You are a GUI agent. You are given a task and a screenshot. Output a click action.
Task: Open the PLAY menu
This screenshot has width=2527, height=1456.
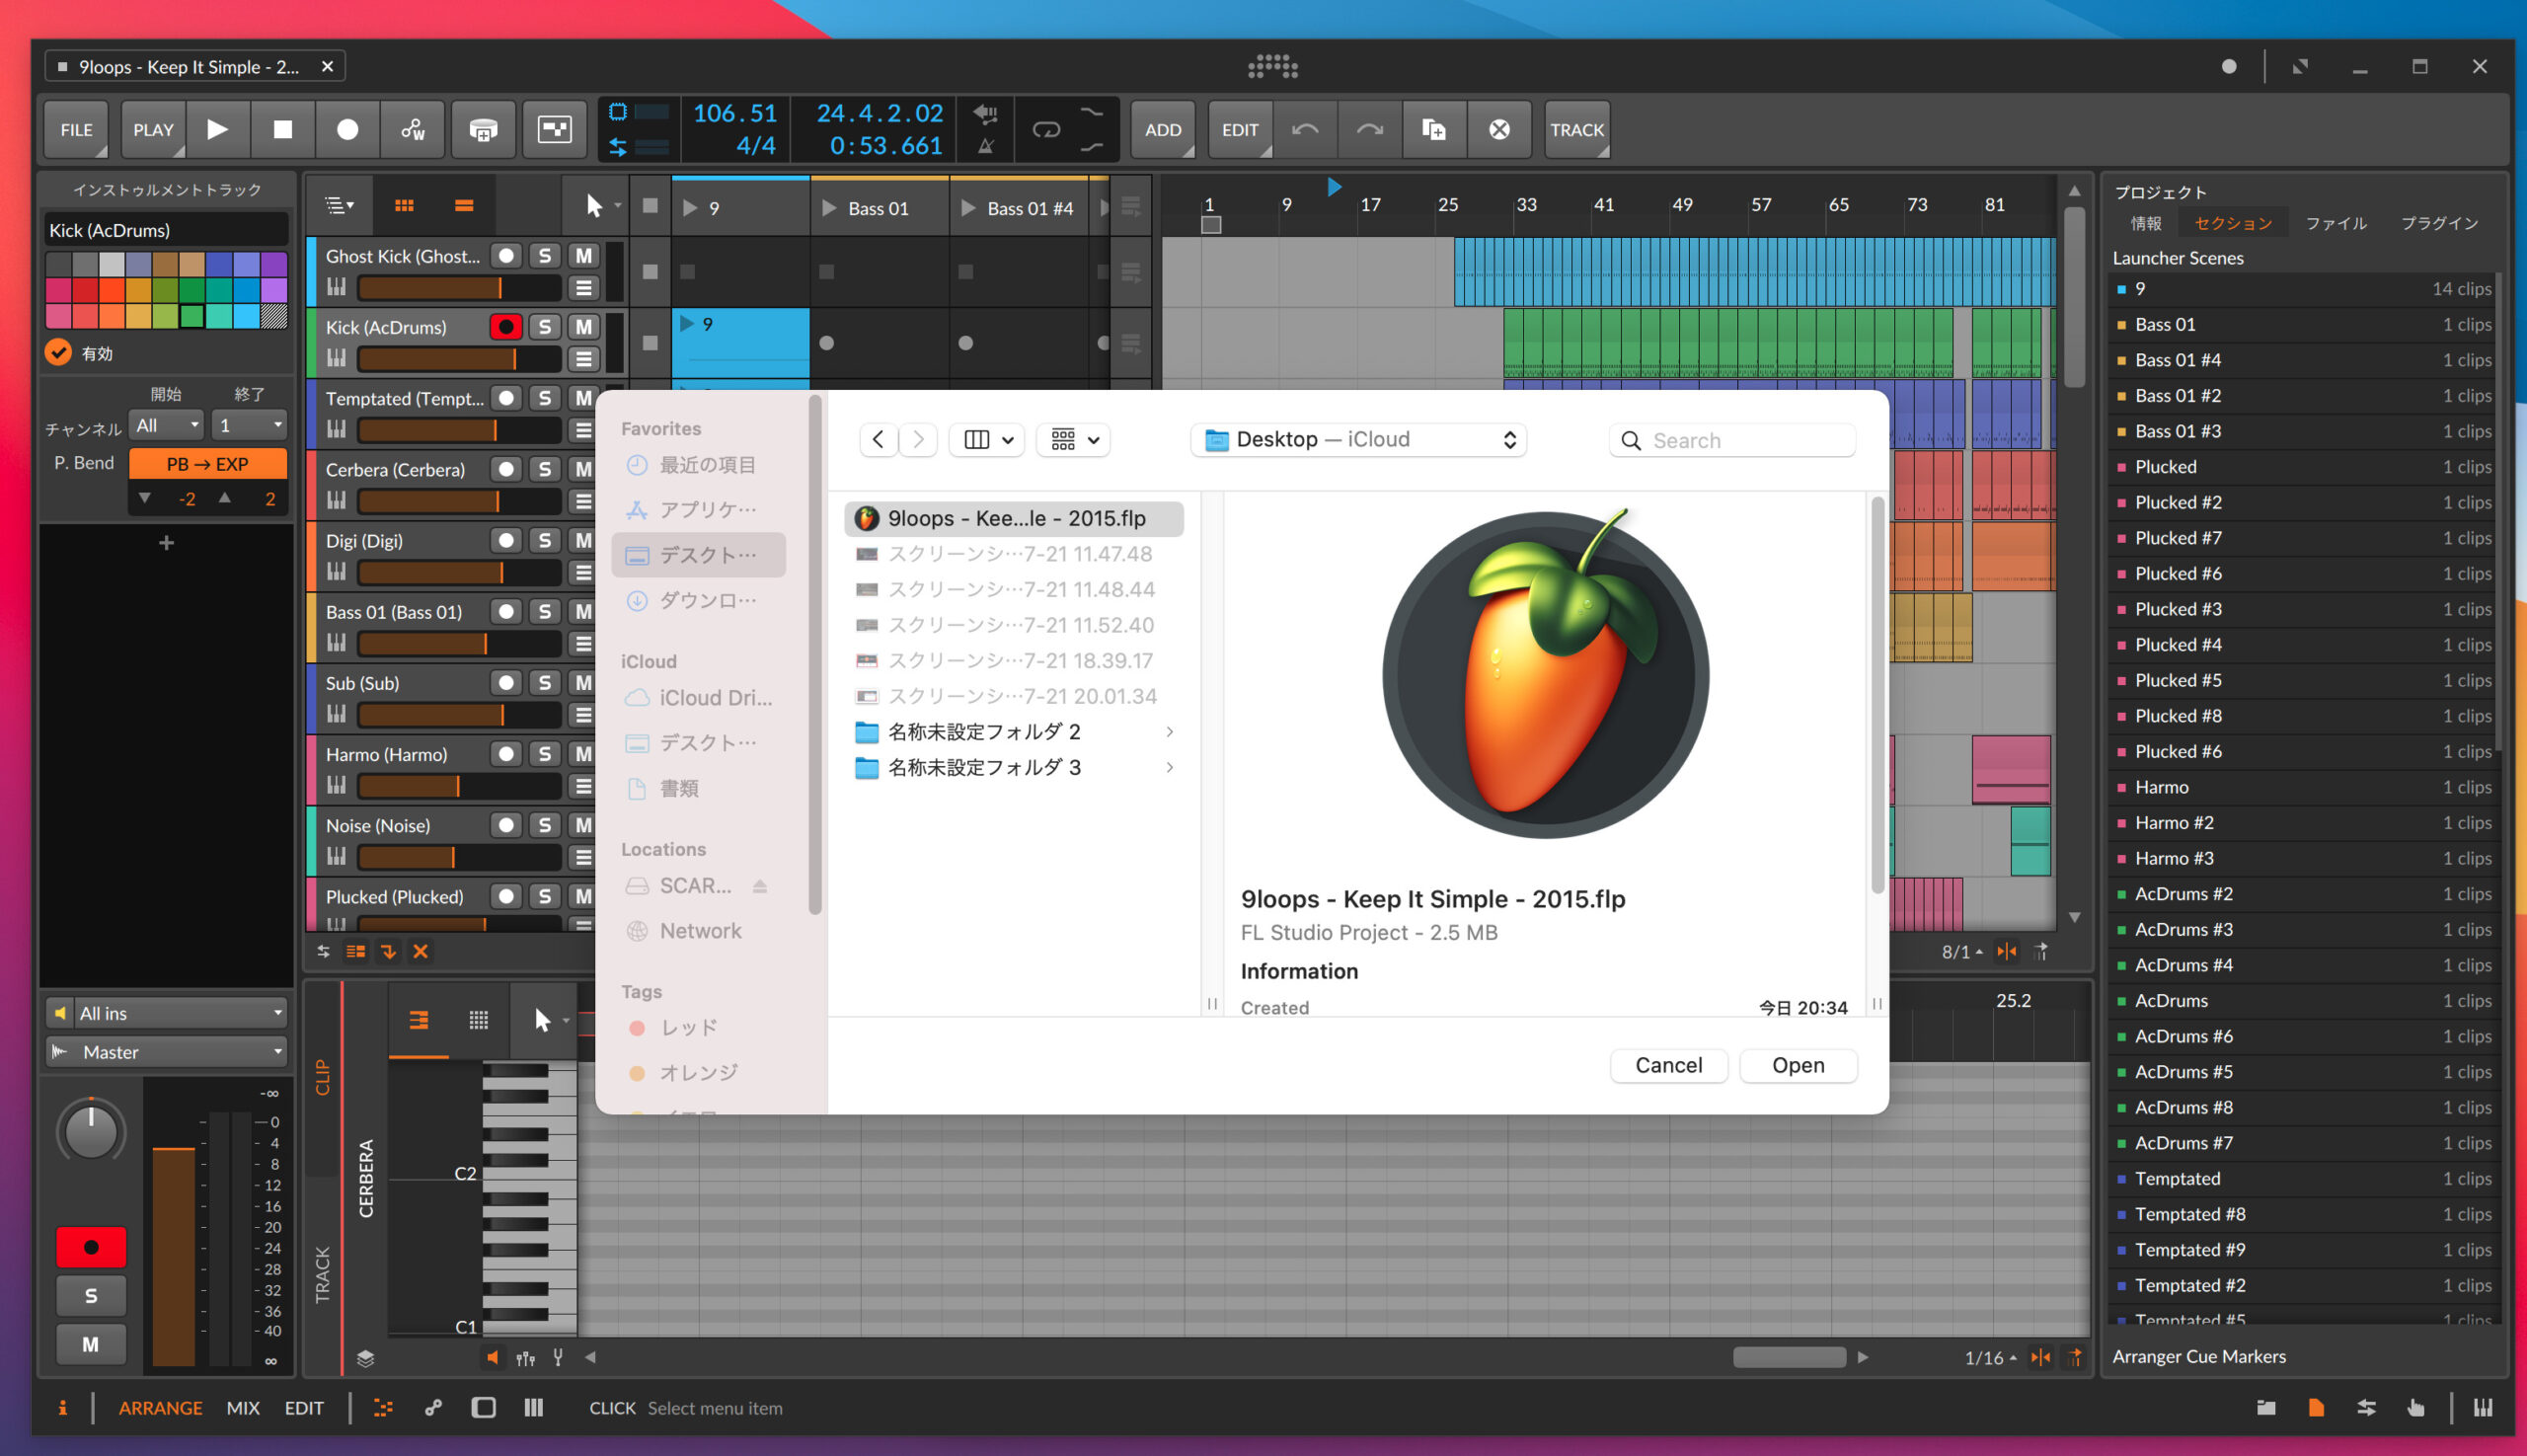pyautogui.click(x=153, y=129)
